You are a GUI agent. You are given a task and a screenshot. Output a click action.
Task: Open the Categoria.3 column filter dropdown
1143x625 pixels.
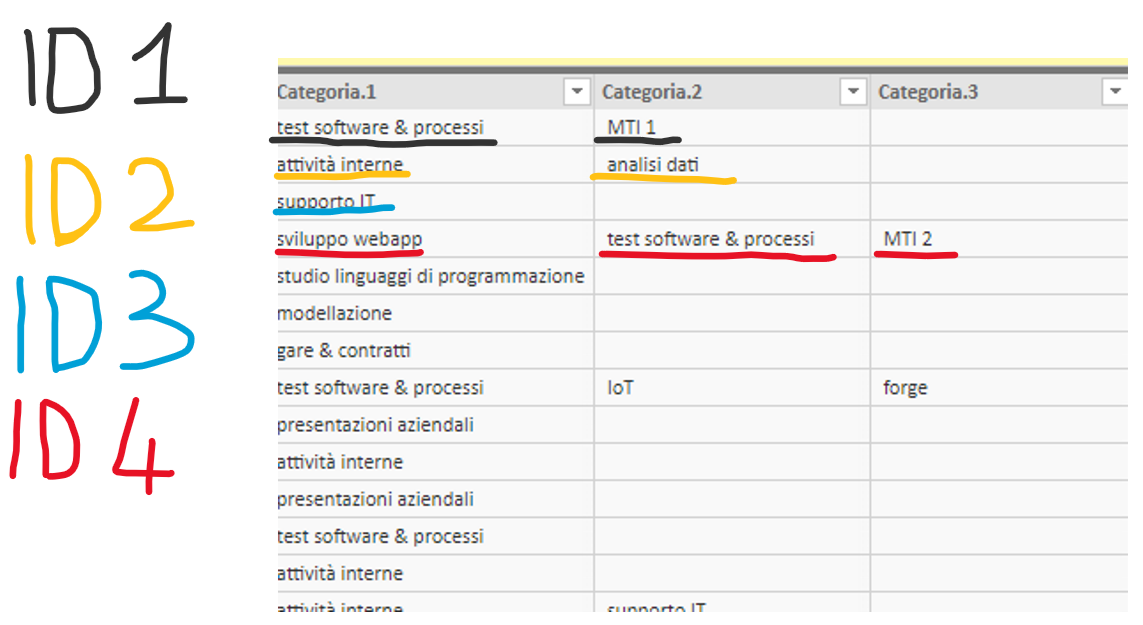pyautogui.click(x=1115, y=92)
